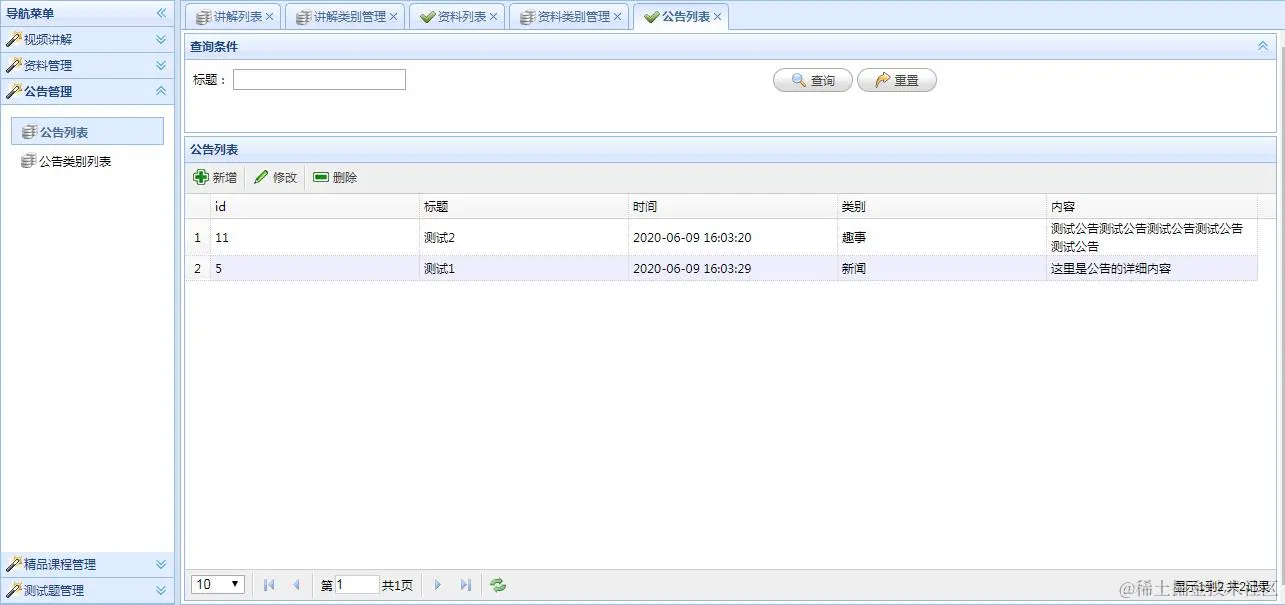This screenshot has height=605, width=1285.
Task: Open 公告类别列表 in the sidebar tree
Action: pyautogui.click(x=75, y=161)
